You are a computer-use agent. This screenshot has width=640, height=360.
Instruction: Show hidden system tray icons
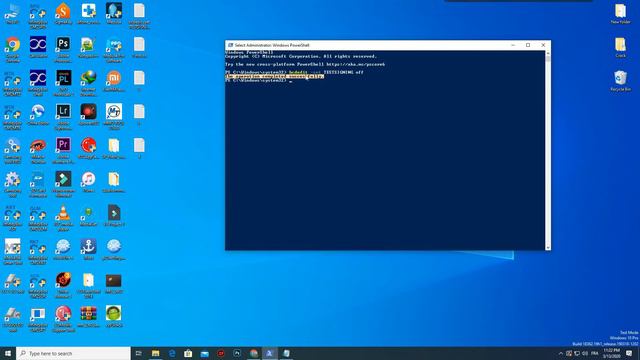560,353
